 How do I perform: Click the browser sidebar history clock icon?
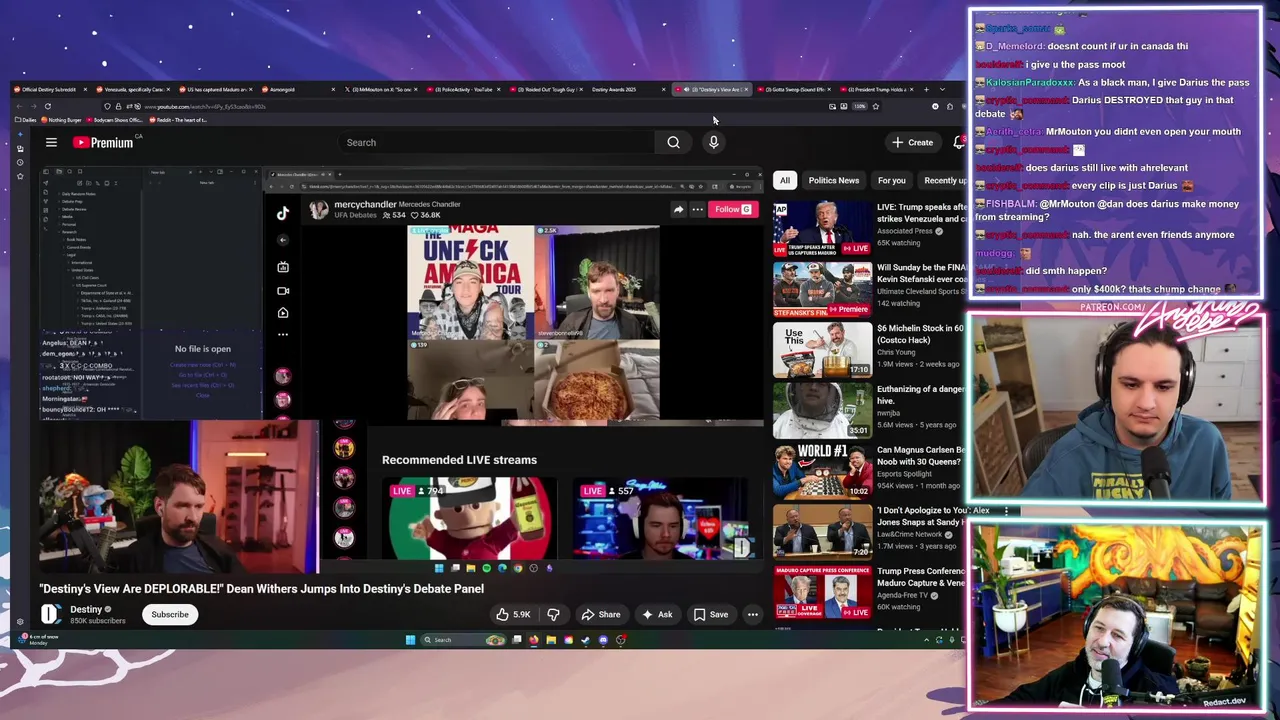(20, 162)
